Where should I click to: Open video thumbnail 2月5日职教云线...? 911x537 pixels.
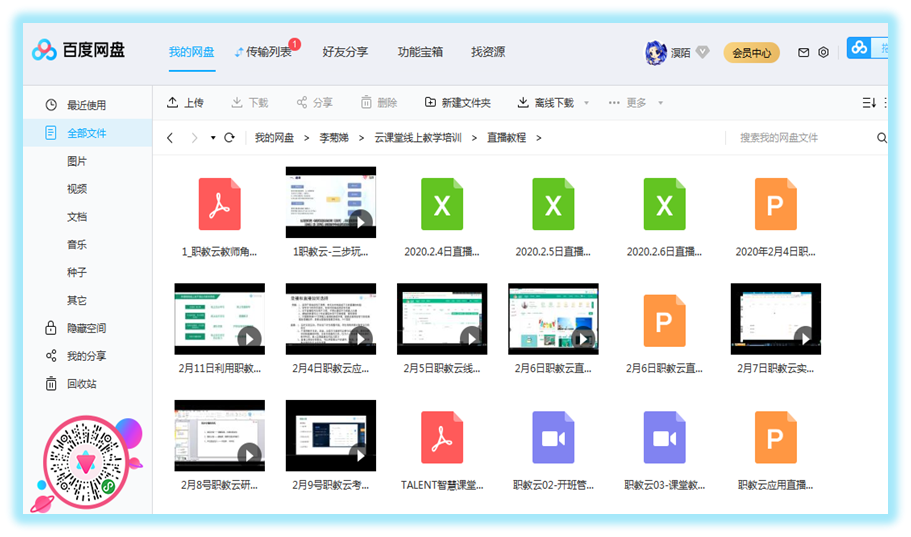point(442,319)
